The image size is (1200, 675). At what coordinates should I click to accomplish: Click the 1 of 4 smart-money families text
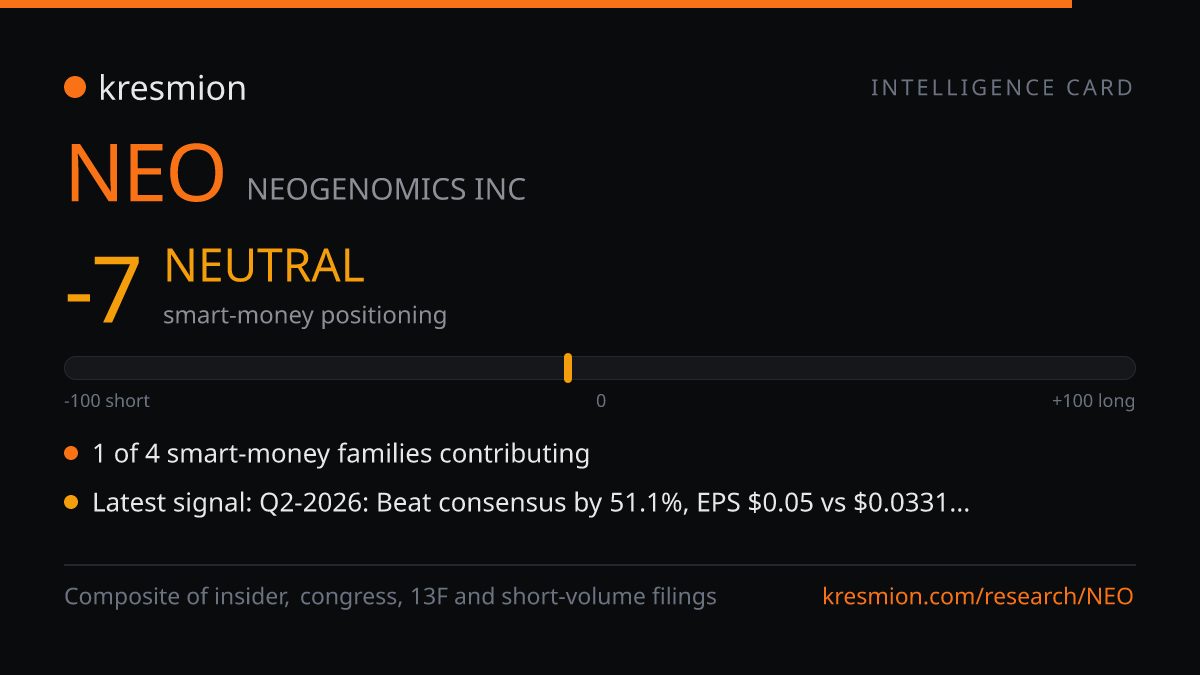(x=341, y=454)
